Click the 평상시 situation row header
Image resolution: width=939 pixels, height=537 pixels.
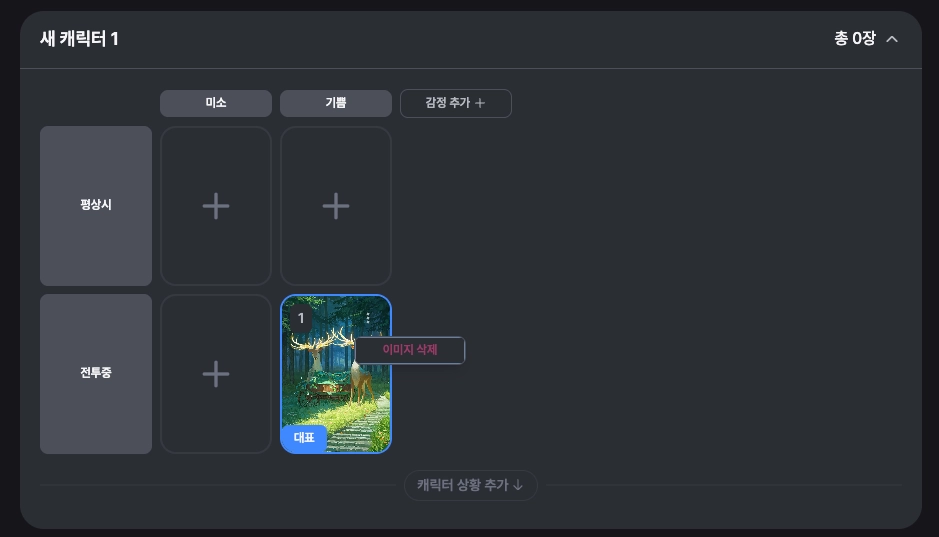[x=96, y=206]
